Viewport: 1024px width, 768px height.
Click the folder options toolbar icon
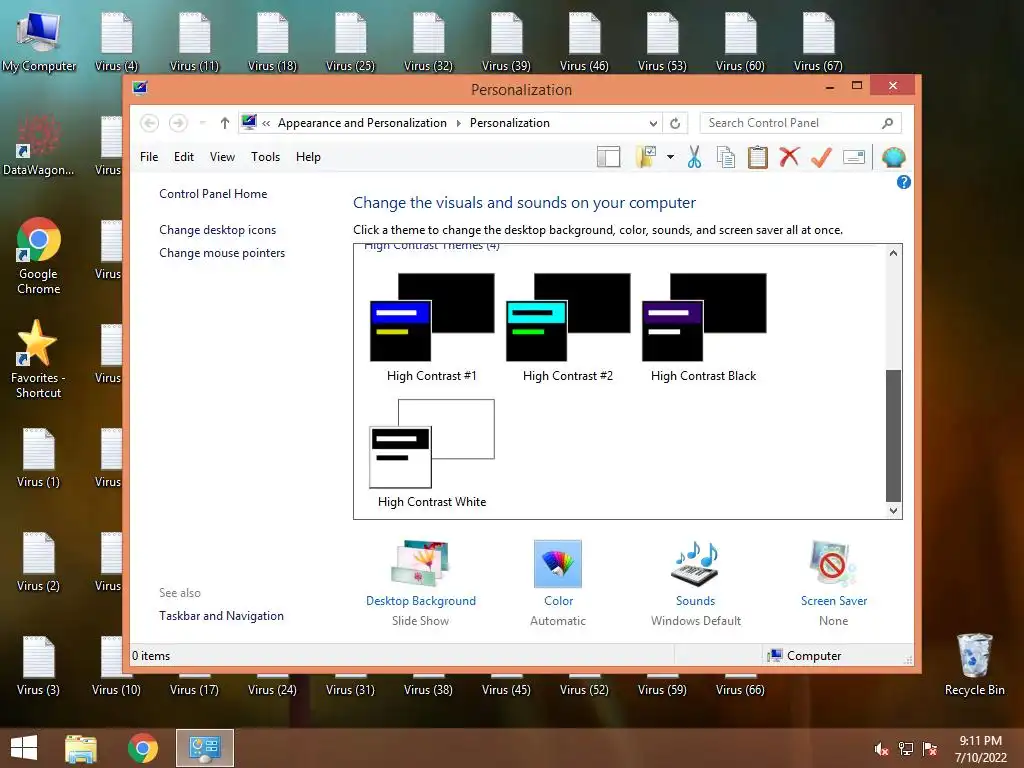pyautogui.click(x=646, y=157)
